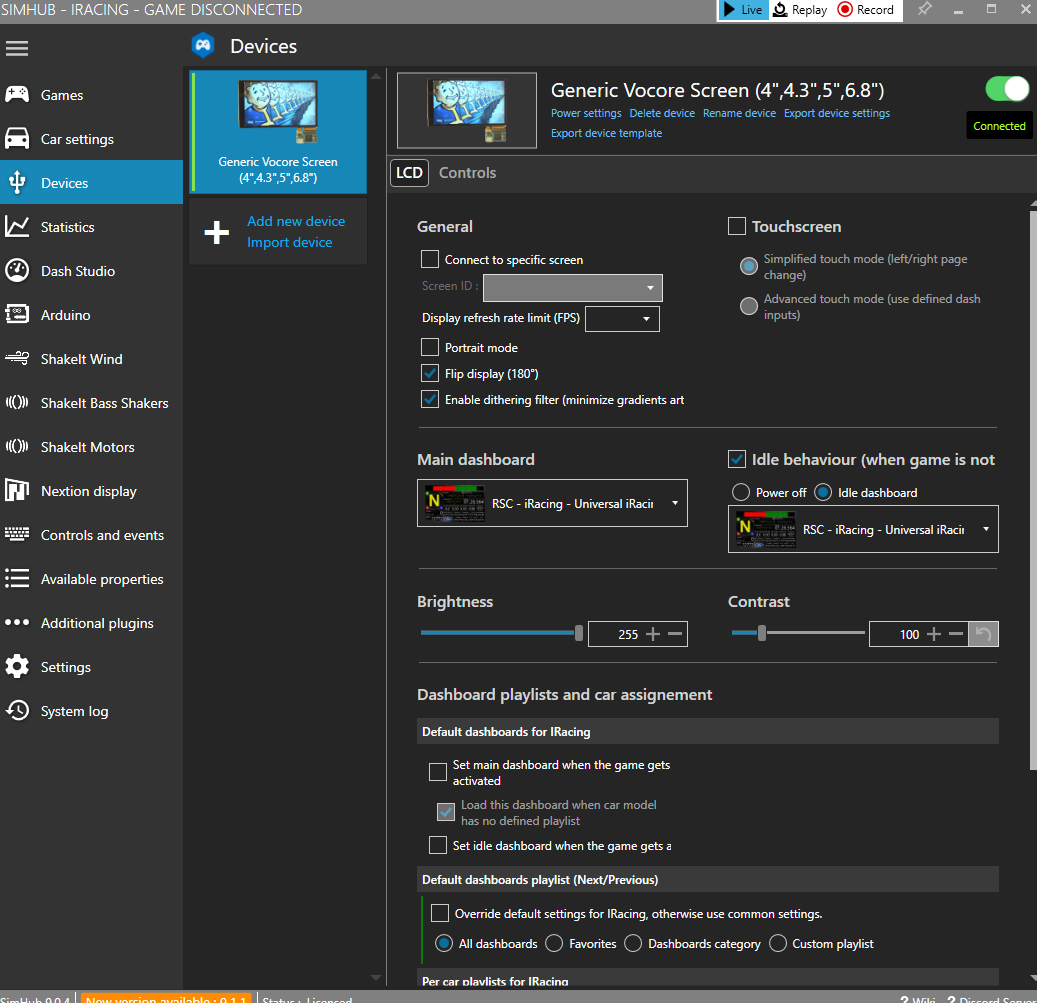The height and width of the screenshot is (1003, 1037).
Task: Switch to the LCD tab
Action: (409, 173)
